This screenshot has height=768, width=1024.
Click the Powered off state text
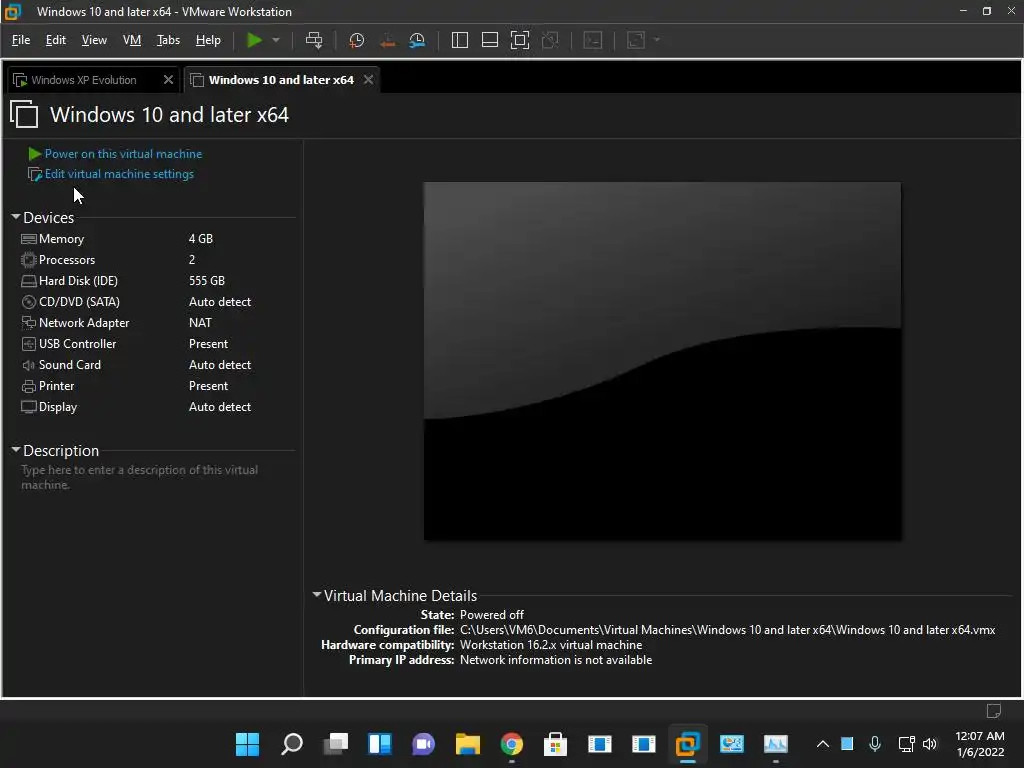pyautogui.click(x=492, y=615)
